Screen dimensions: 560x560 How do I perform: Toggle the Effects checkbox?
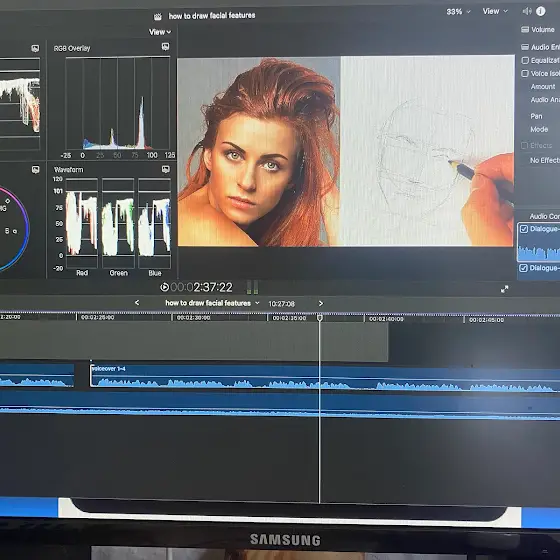[524, 145]
